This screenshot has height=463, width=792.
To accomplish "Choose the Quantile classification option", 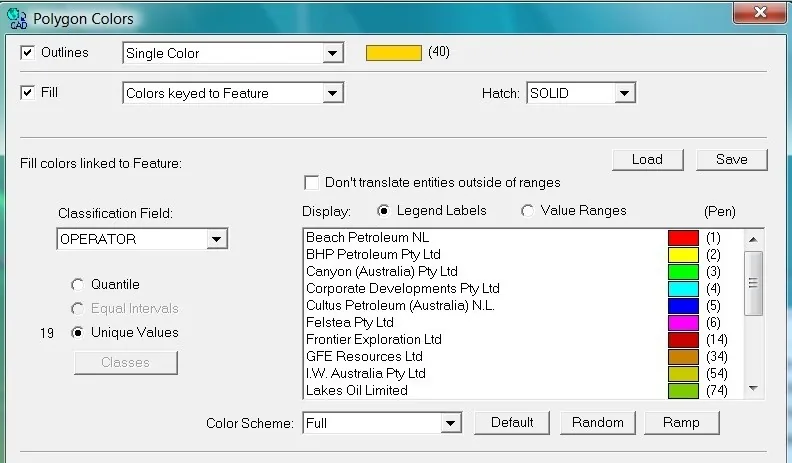I will pyautogui.click(x=77, y=285).
